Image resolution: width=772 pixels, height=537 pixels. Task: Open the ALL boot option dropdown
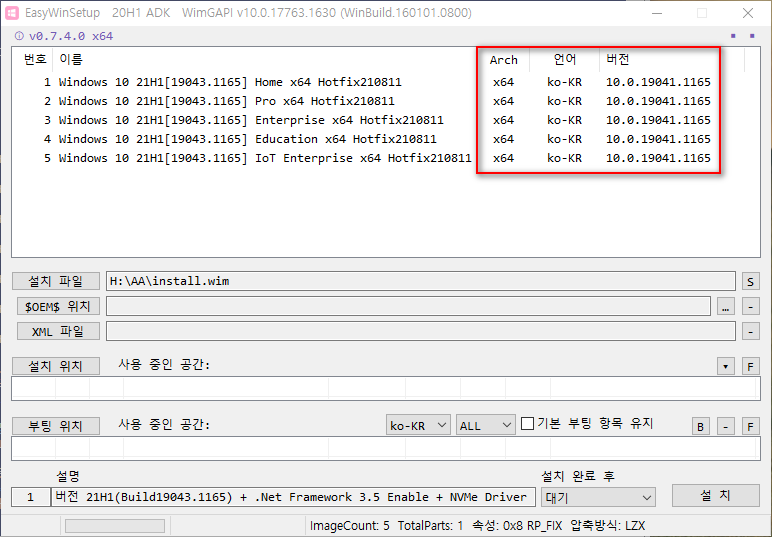(x=485, y=425)
